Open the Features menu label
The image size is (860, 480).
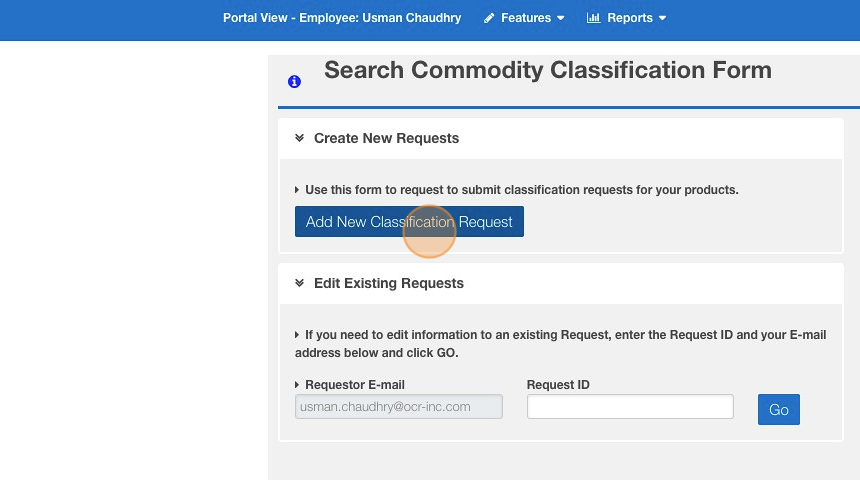coord(526,18)
